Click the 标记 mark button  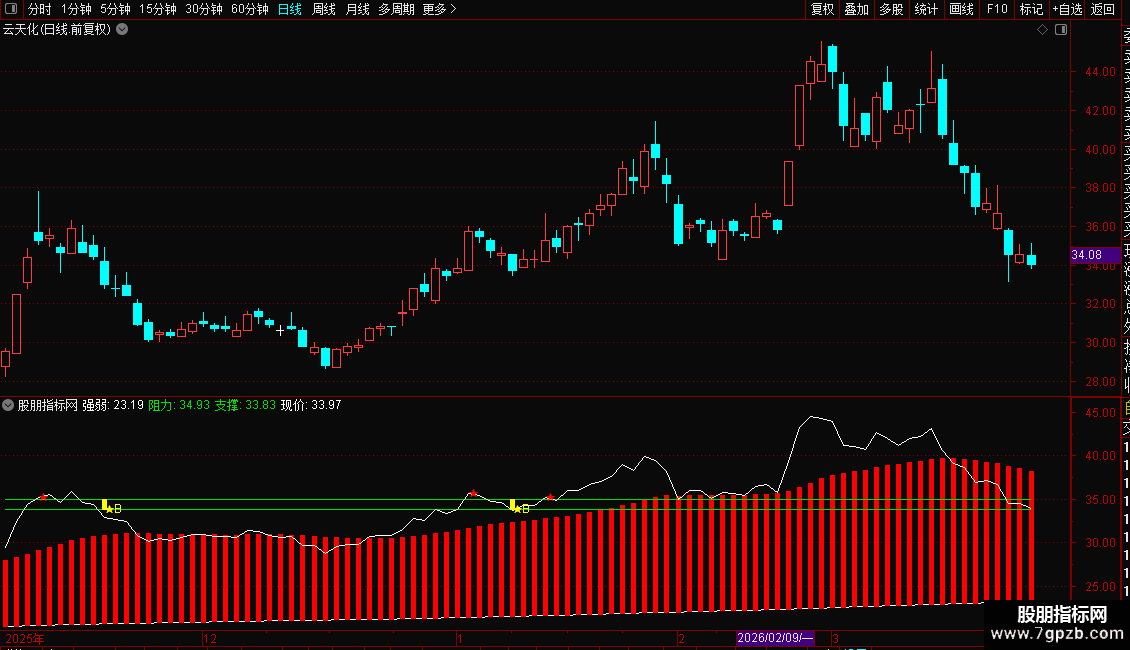pos(1031,9)
